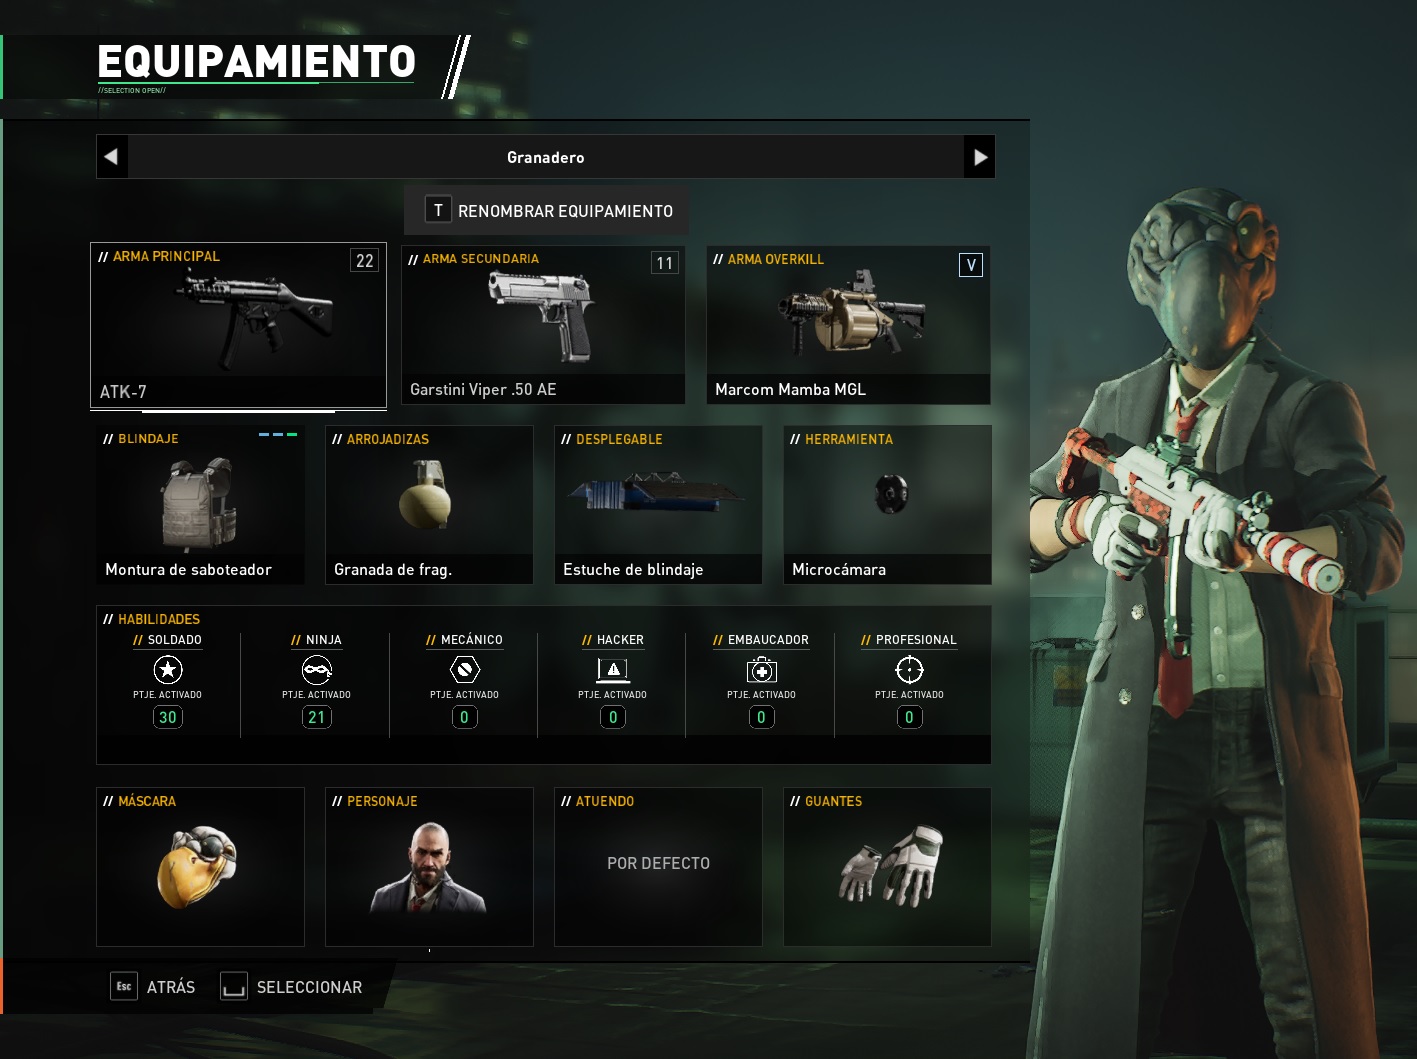Open the Granadero loadout name selector
Screen dimensions: 1417x1059
[x=546, y=157]
